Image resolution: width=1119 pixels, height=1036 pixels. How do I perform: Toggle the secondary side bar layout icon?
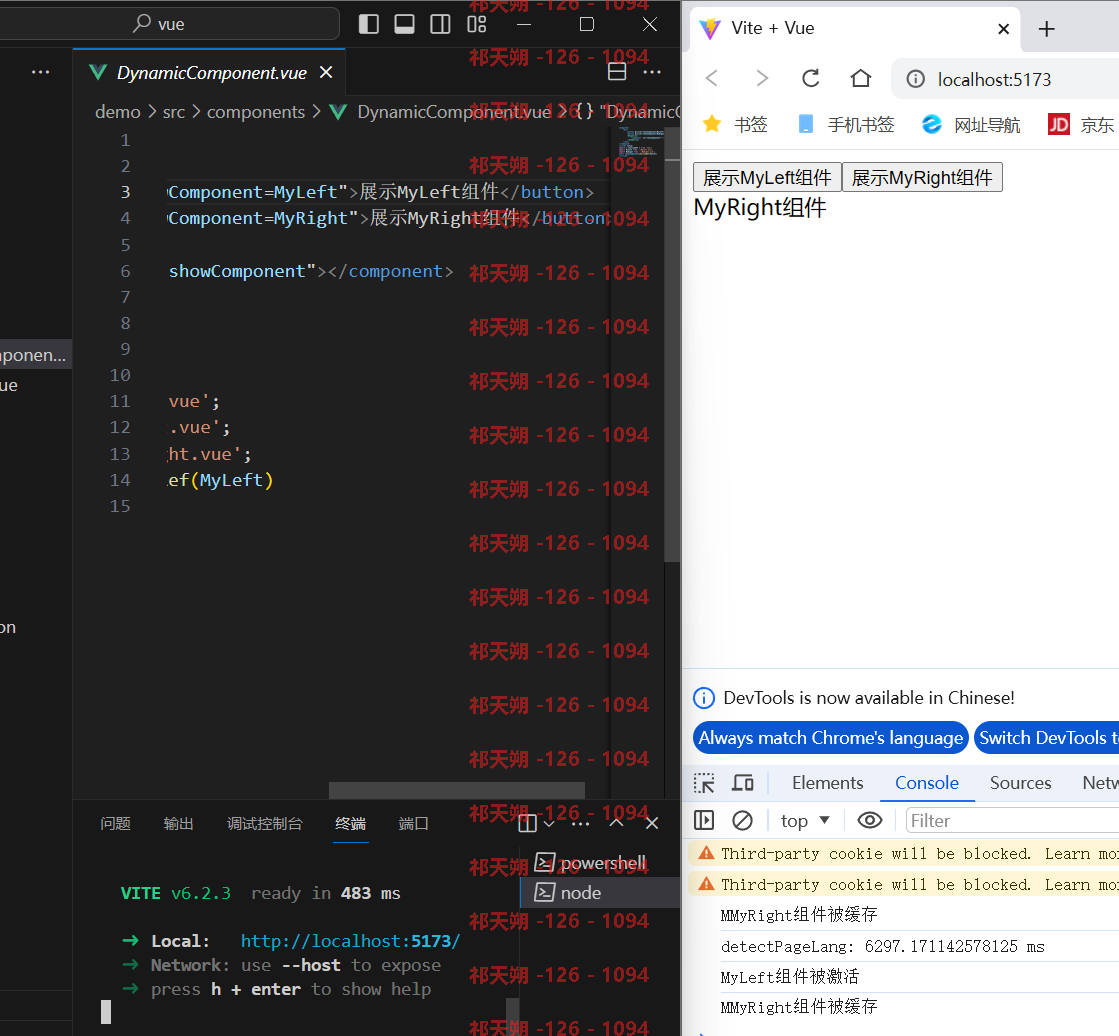[440, 24]
